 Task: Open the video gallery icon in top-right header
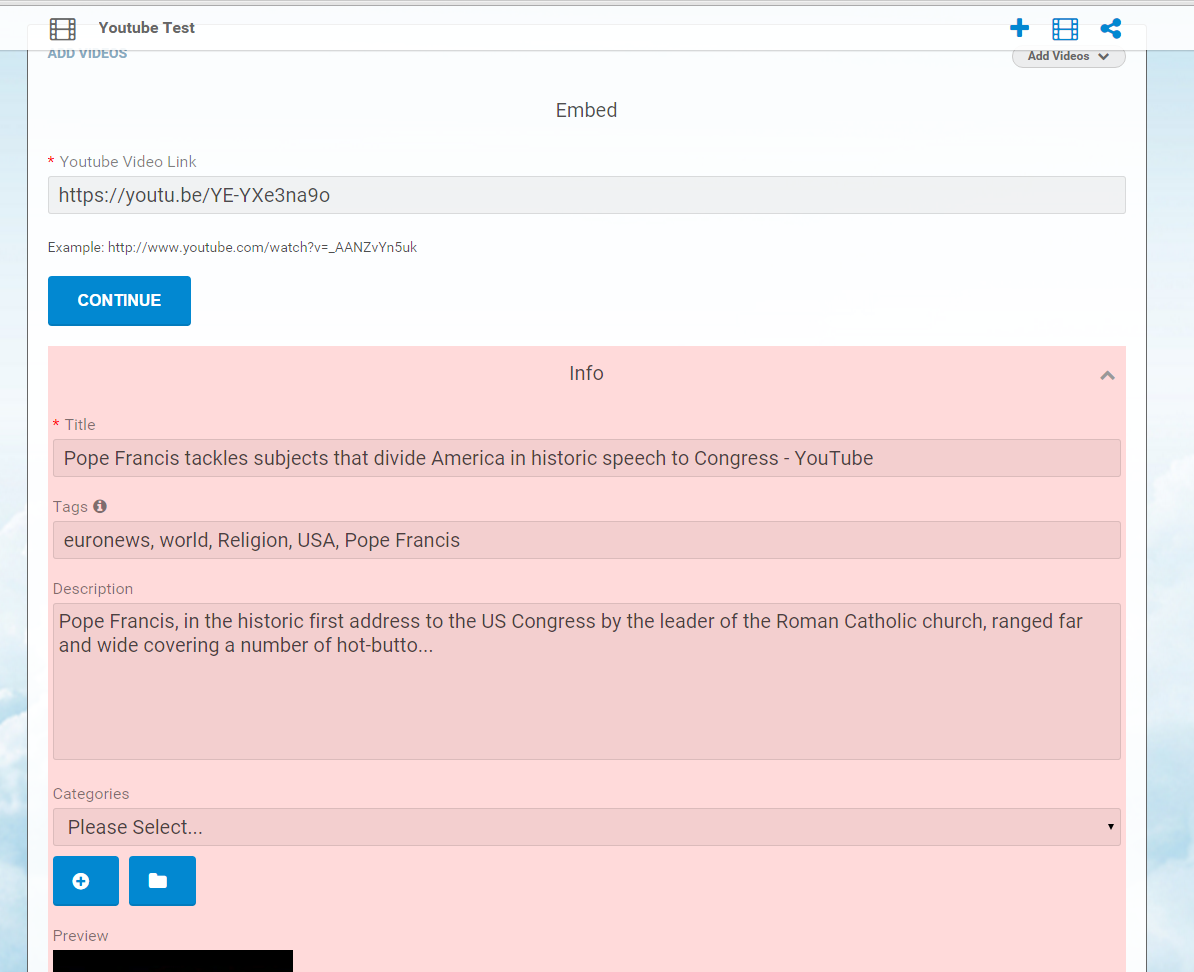1065,29
